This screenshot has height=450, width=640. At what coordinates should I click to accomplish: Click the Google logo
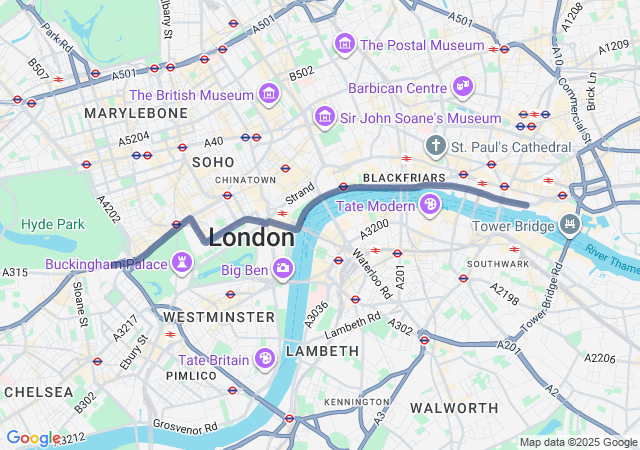coord(33,438)
